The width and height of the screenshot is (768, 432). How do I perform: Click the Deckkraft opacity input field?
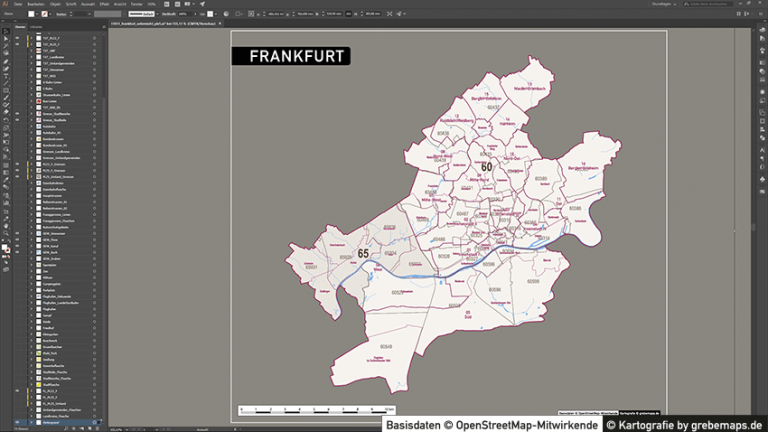185,14
